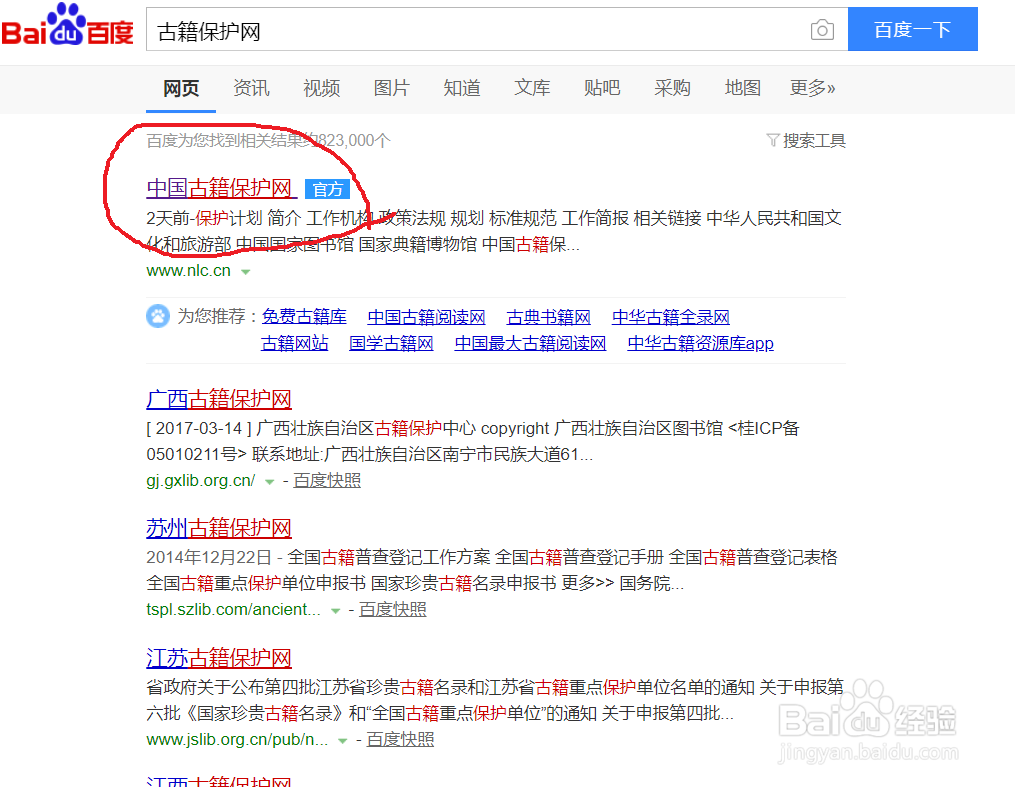Click the 搜索工具 funnel icon
Viewport: 1015px width, 787px height.
click(x=773, y=140)
